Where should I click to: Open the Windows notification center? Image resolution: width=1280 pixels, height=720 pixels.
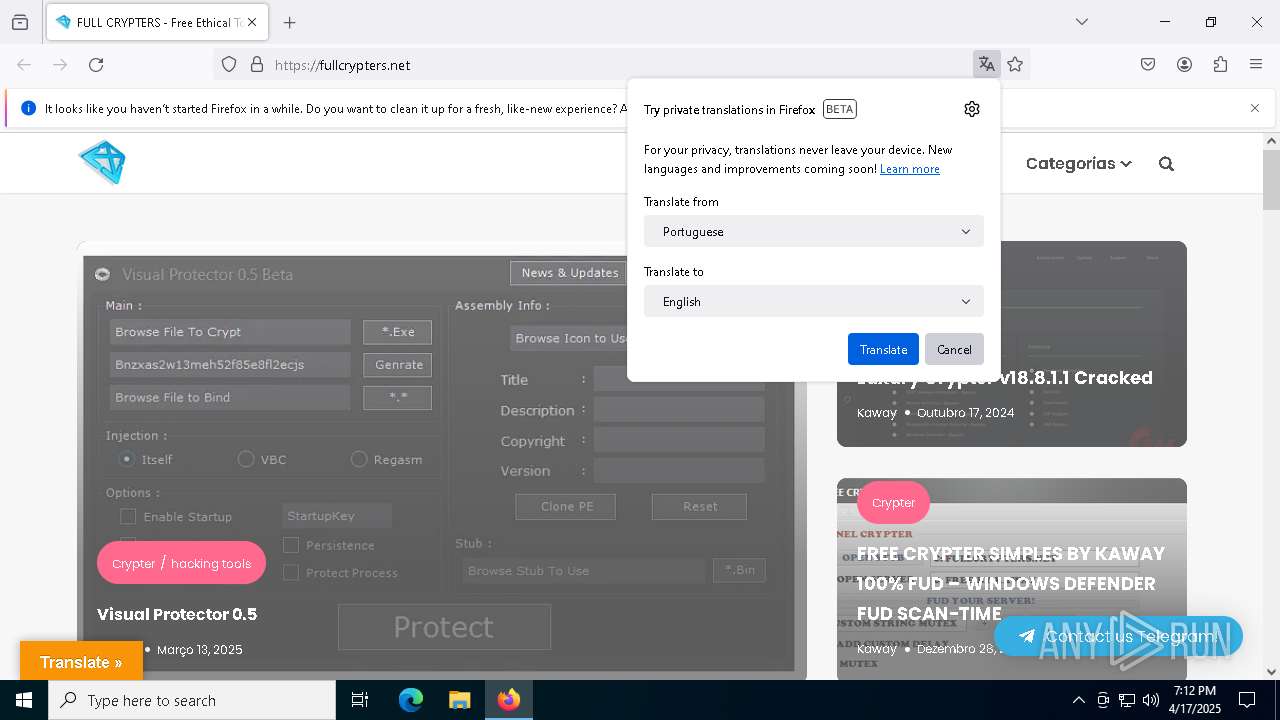pos(1247,700)
